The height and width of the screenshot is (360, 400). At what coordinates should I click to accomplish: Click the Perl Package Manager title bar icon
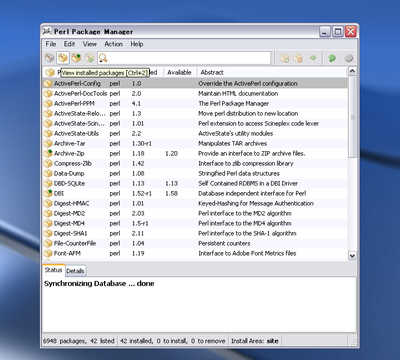coord(48,31)
